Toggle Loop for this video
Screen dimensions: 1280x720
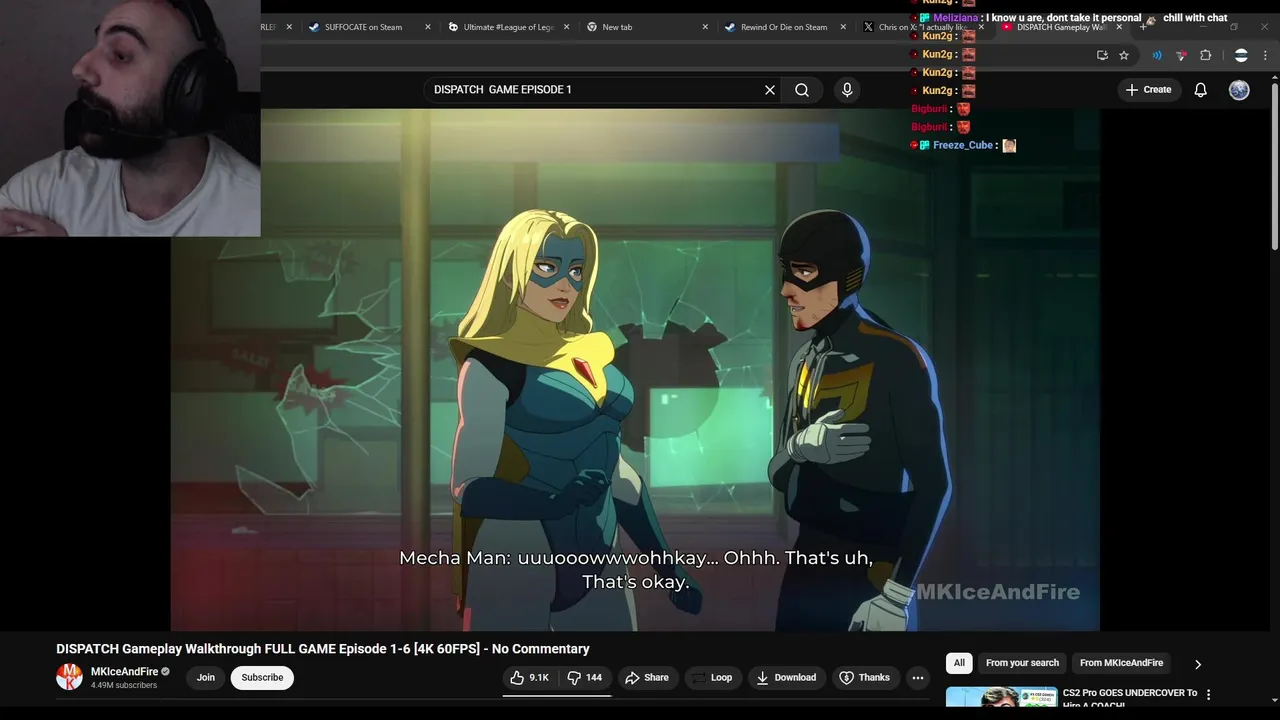click(x=711, y=678)
